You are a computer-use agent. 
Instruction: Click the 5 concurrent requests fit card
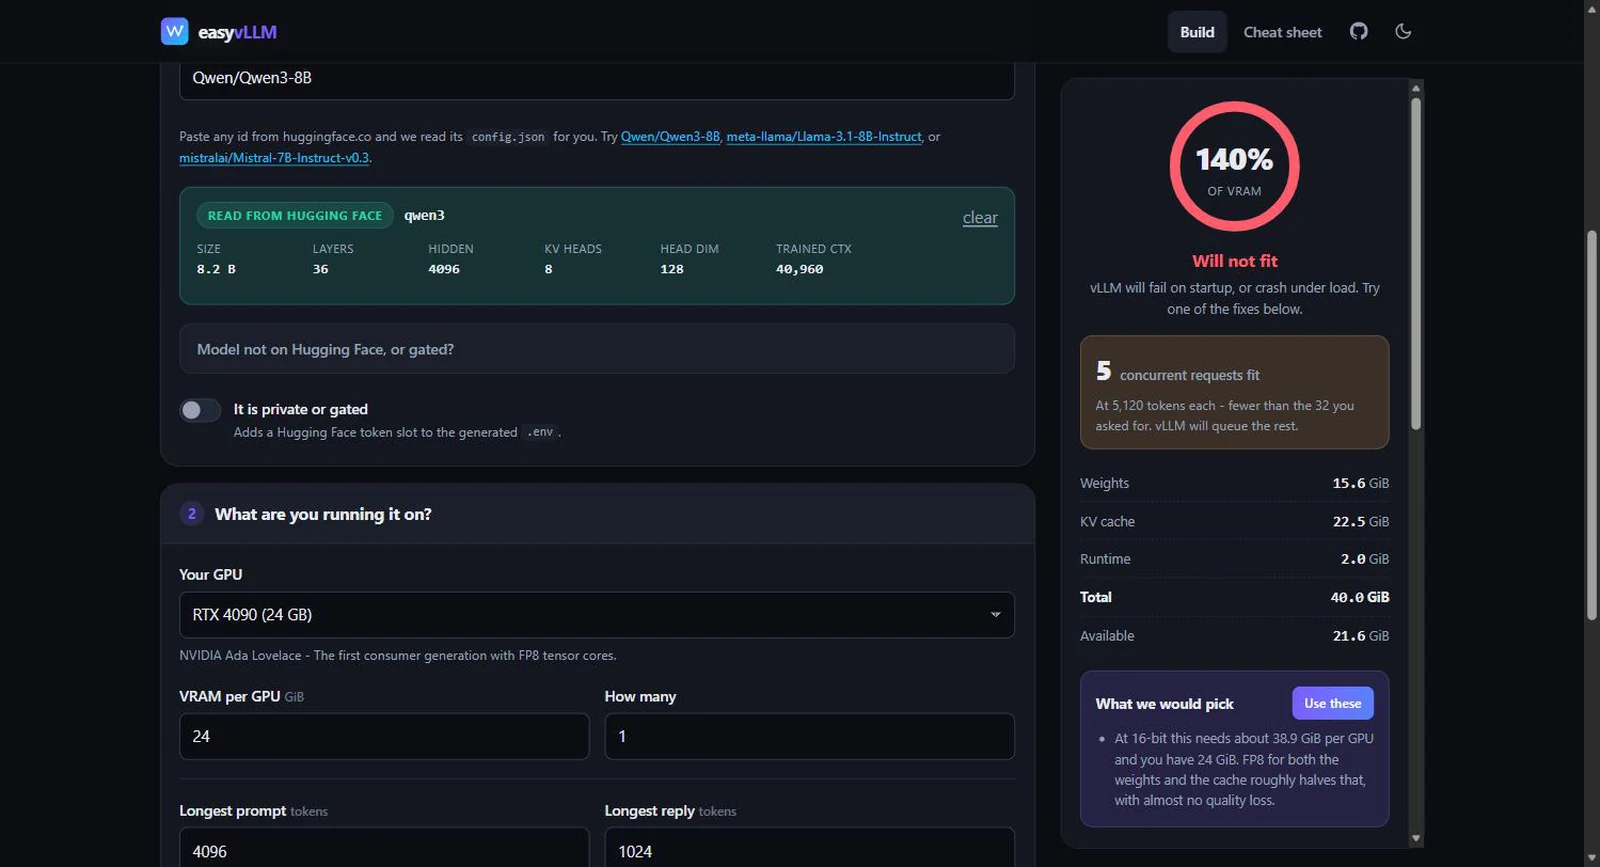pos(1234,392)
